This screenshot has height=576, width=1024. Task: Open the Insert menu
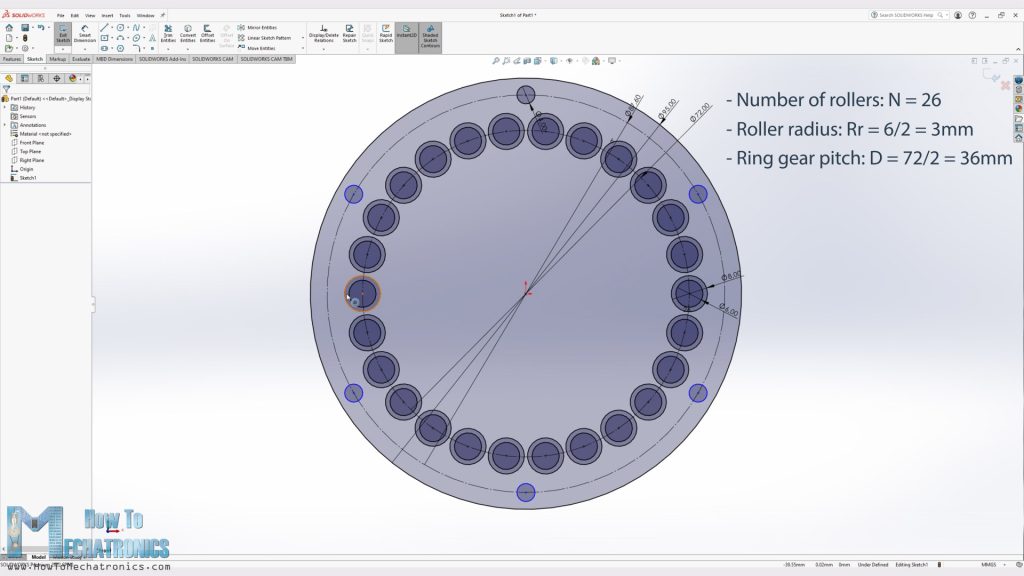tap(108, 15)
